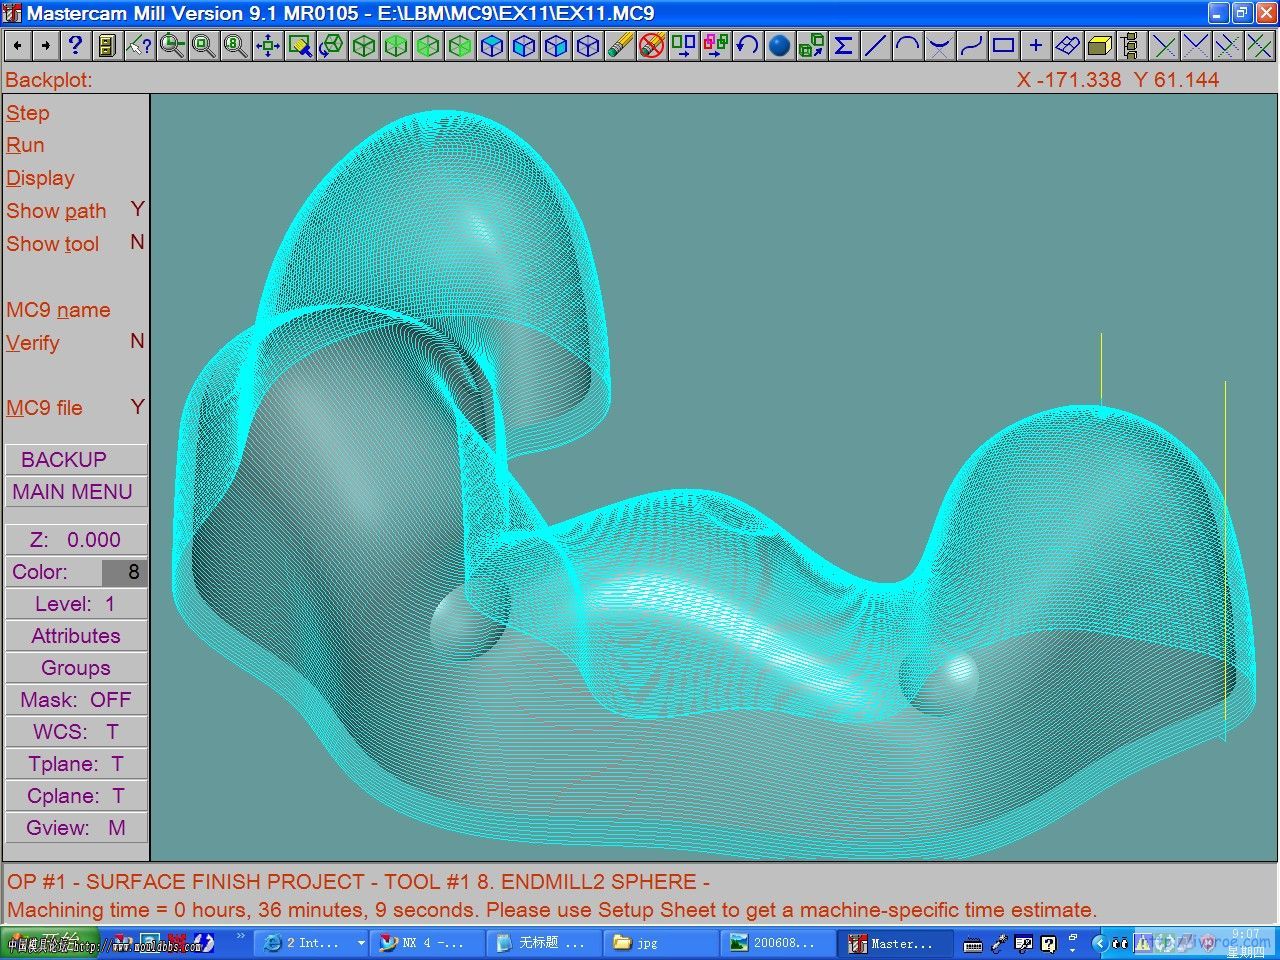Select the Point creation plus icon
The height and width of the screenshot is (960, 1280).
(1035, 46)
